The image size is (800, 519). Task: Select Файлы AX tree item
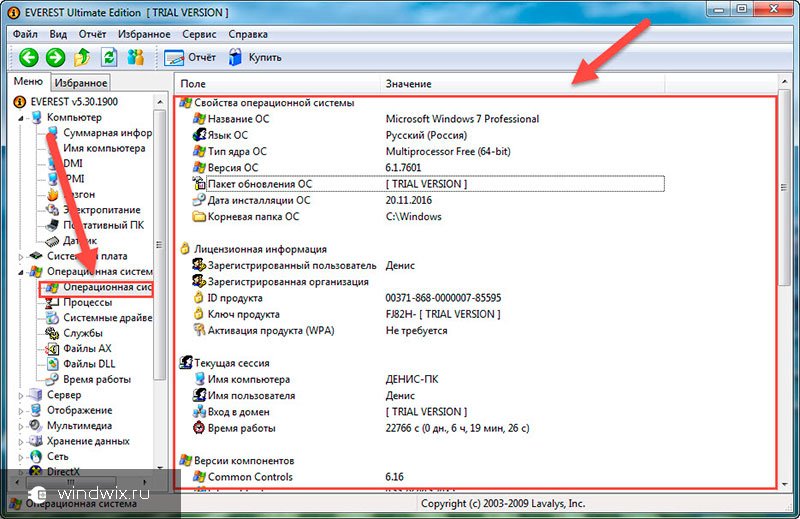pyautogui.click(x=79, y=349)
